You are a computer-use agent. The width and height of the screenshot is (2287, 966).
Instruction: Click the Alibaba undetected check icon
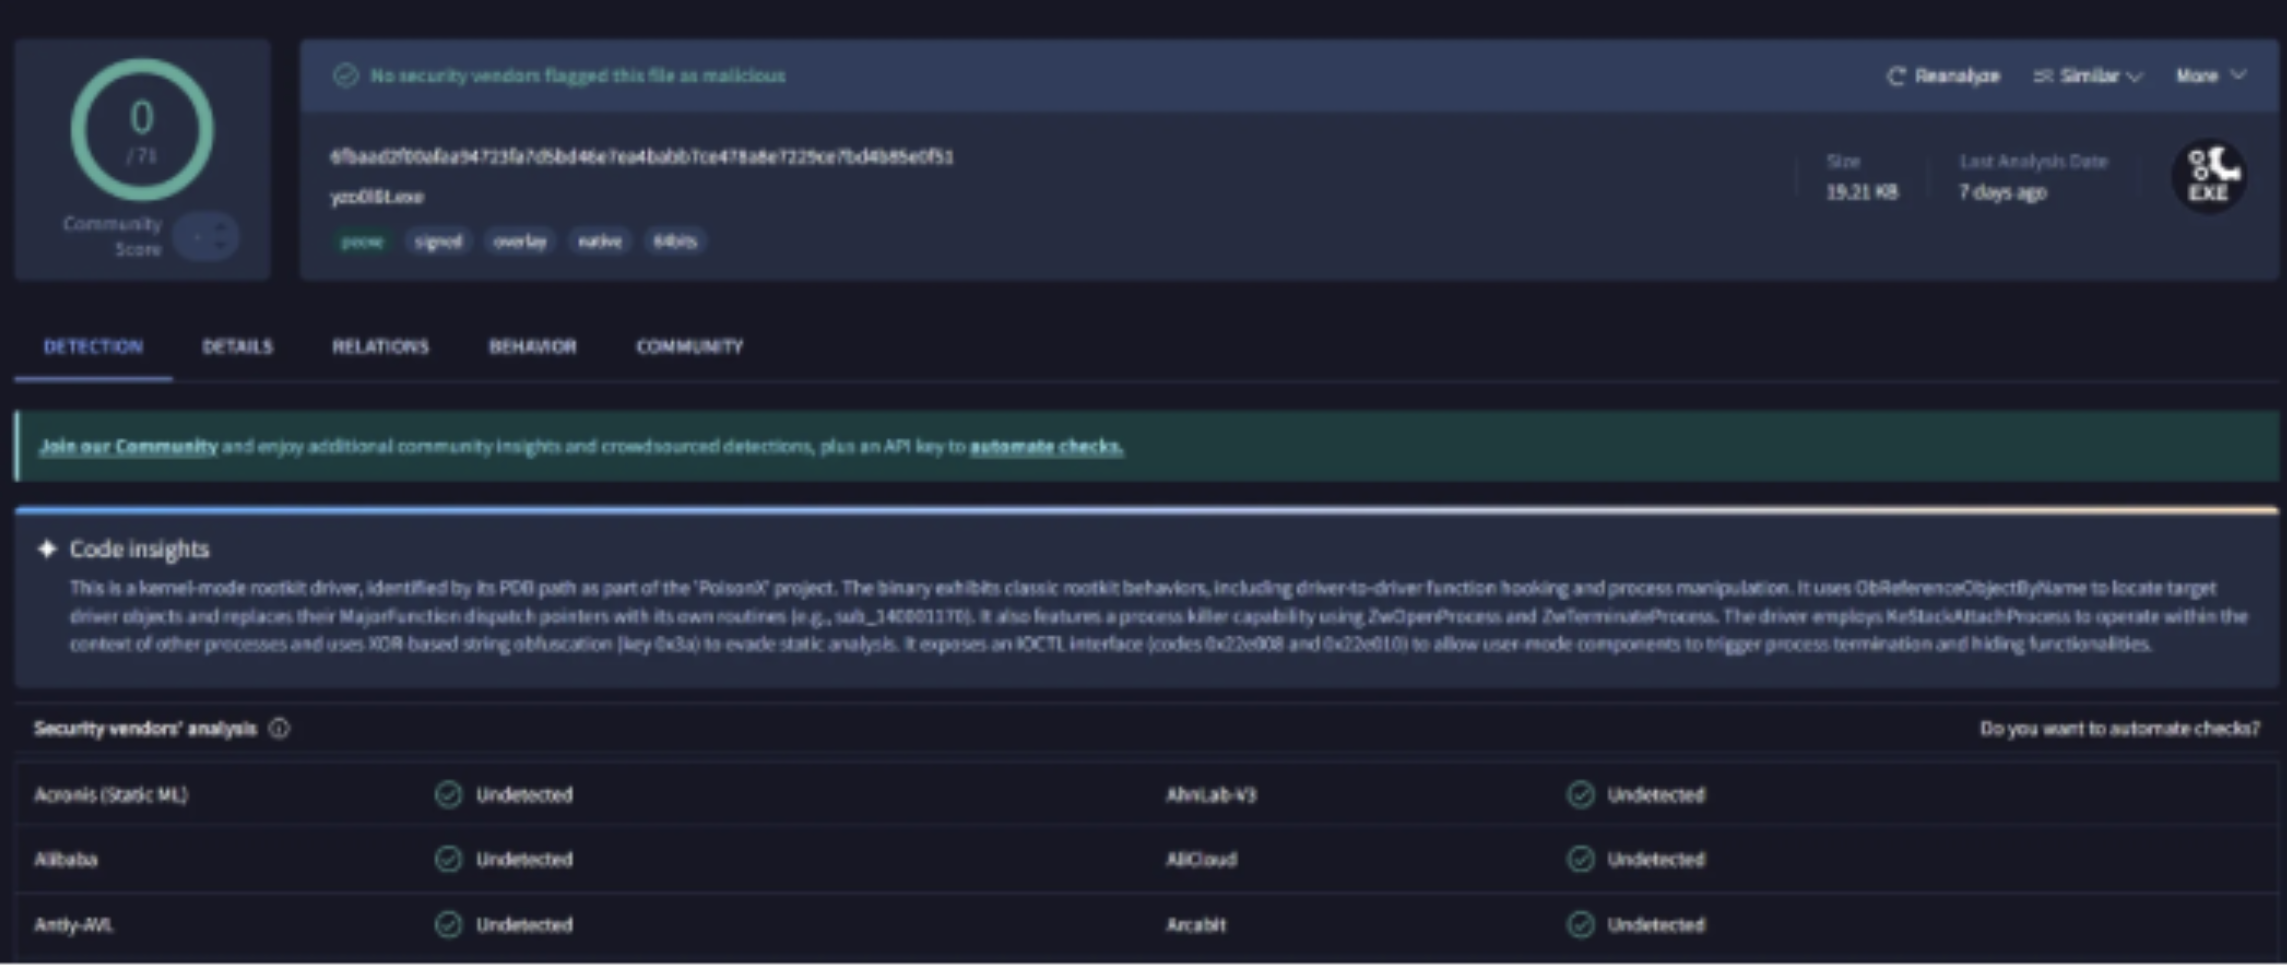point(448,860)
